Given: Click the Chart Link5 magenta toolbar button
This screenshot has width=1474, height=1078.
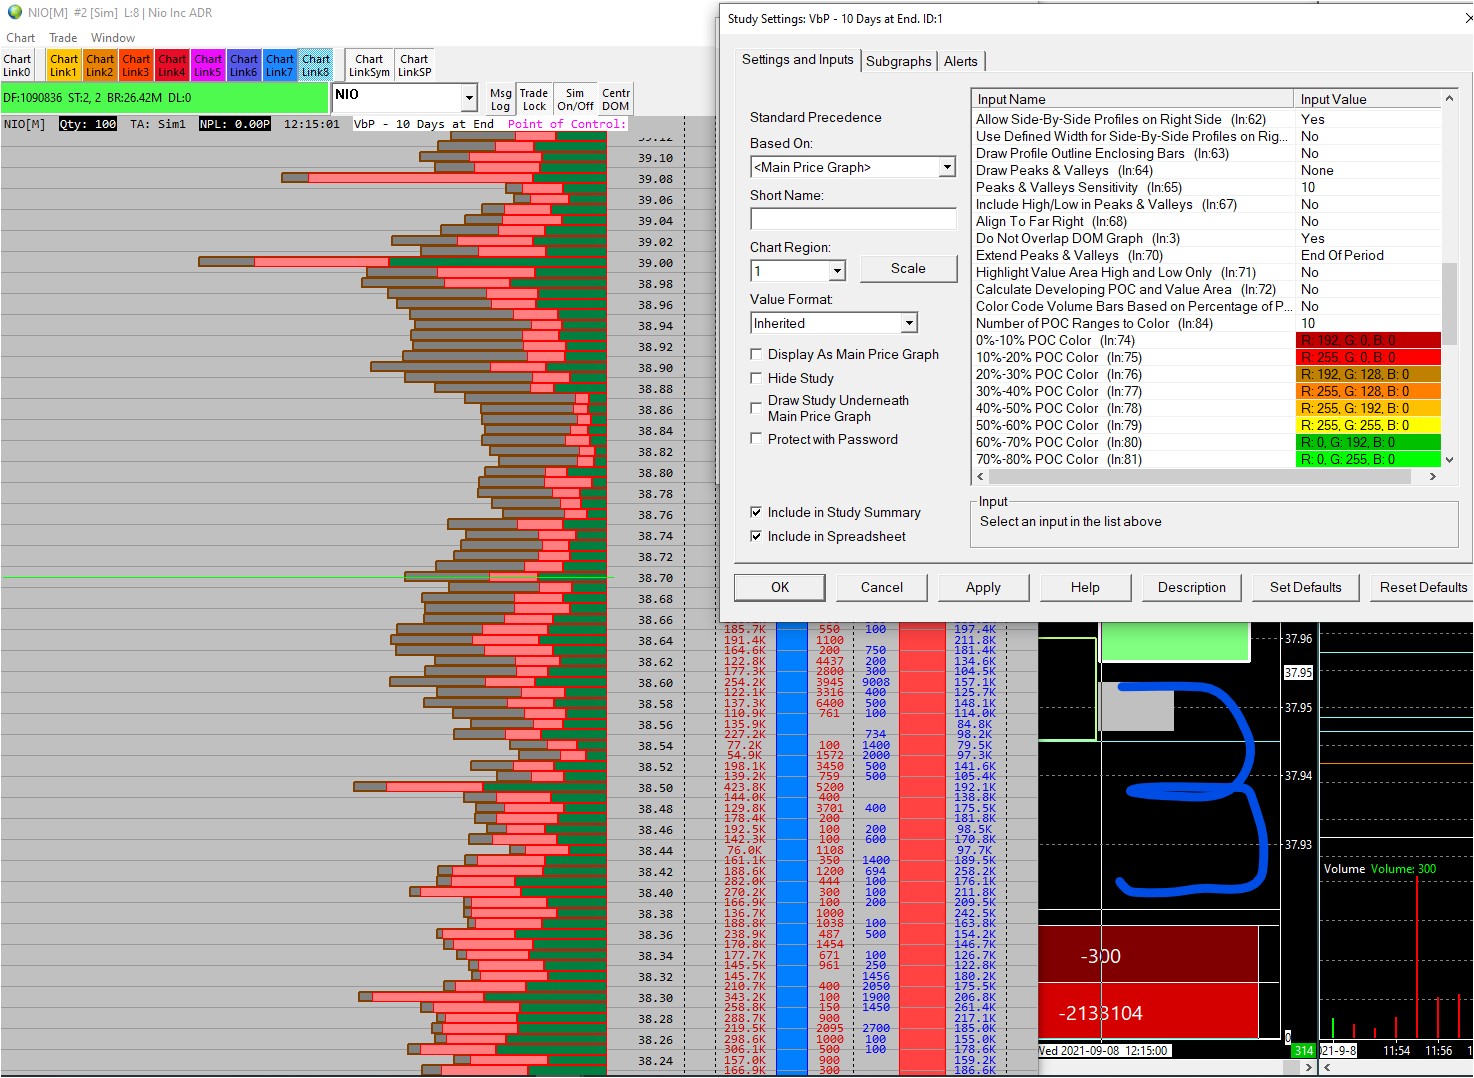Looking at the screenshot, I should click(x=208, y=66).
